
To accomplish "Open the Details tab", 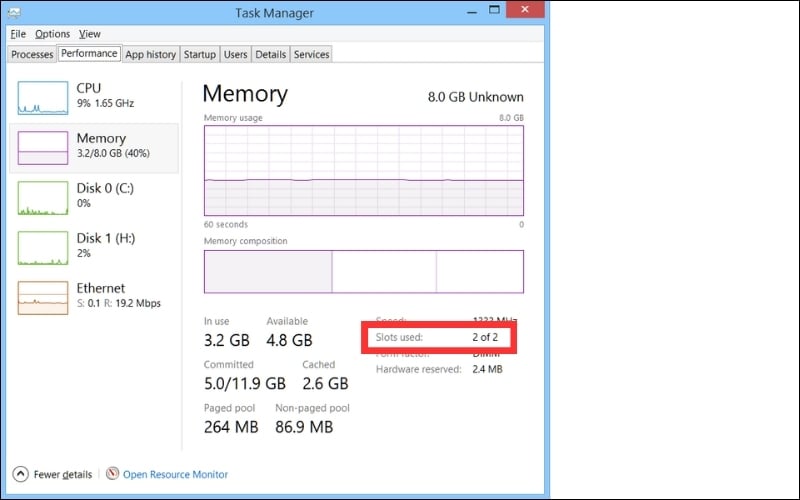I will [x=270, y=55].
